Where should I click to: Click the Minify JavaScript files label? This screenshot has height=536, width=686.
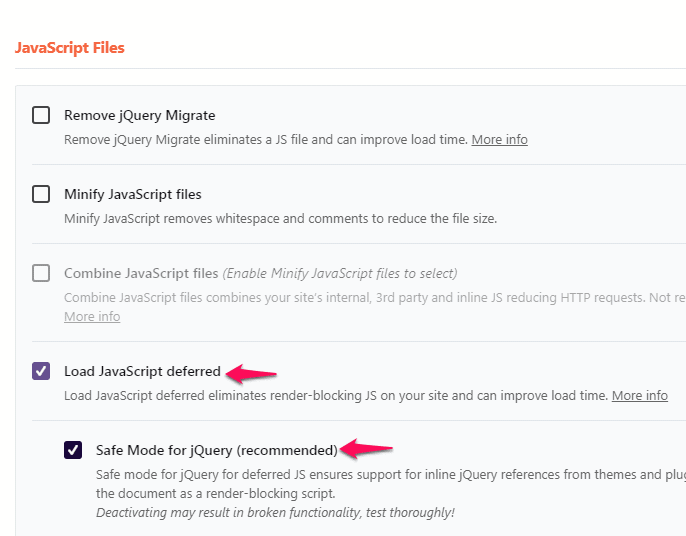coord(133,194)
